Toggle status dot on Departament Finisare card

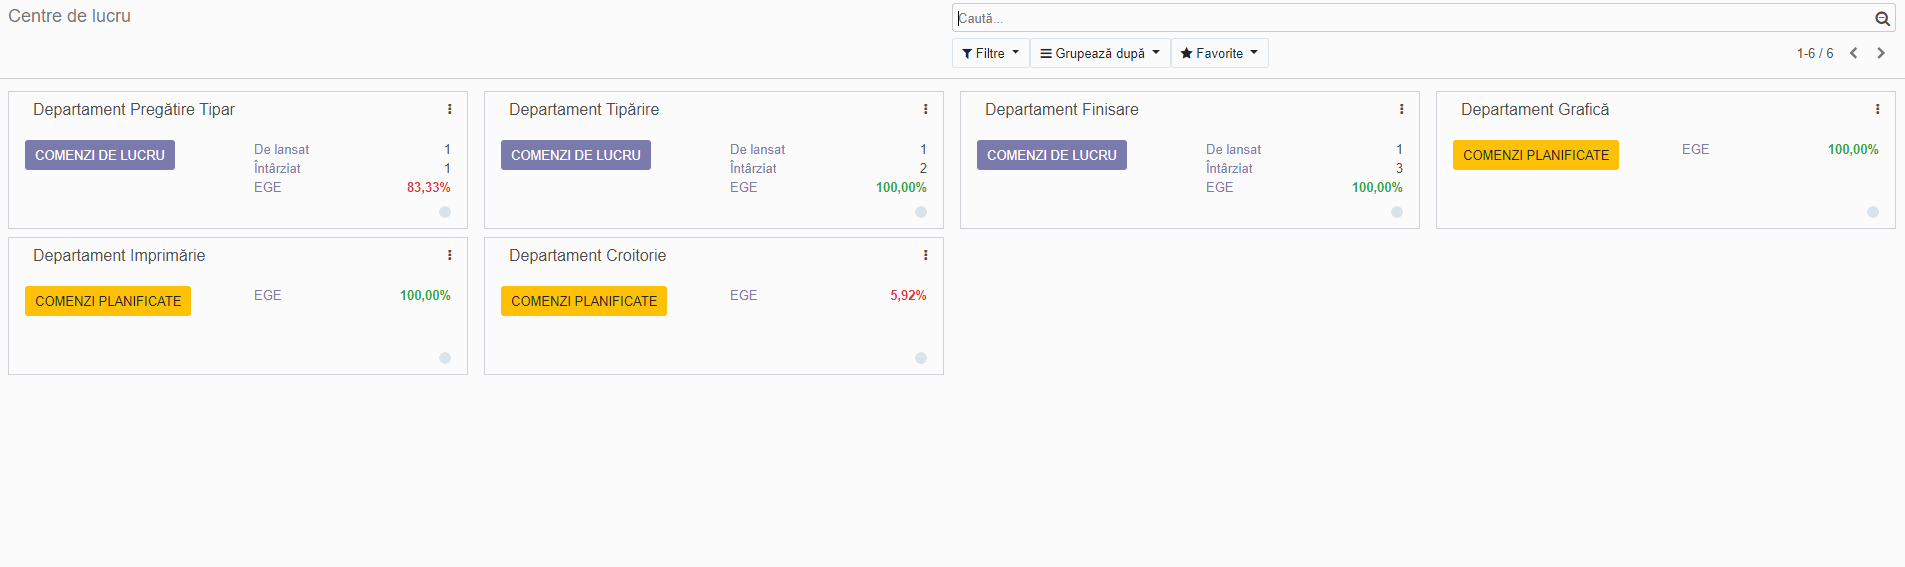pyautogui.click(x=1397, y=212)
